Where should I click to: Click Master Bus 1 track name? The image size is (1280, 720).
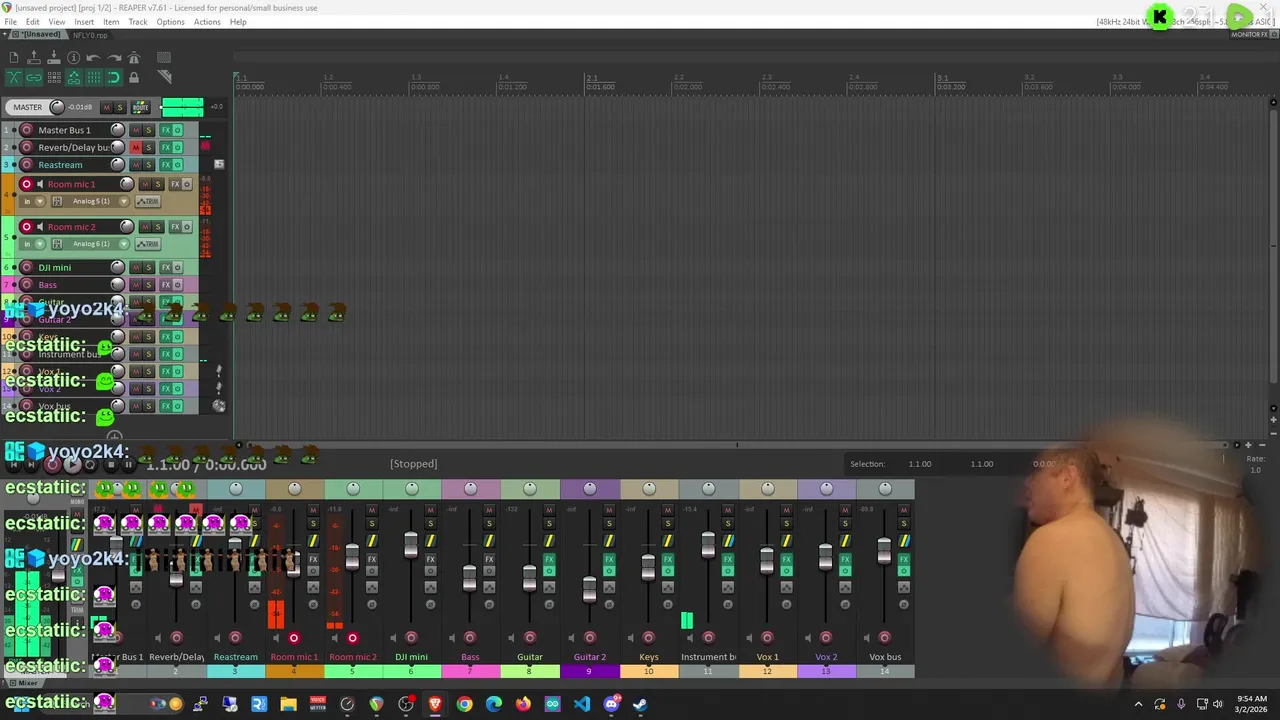point(64,130)
